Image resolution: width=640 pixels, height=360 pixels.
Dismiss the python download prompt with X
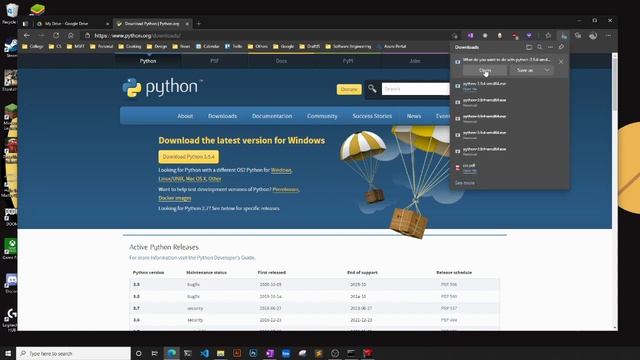[x=561, y=62]
